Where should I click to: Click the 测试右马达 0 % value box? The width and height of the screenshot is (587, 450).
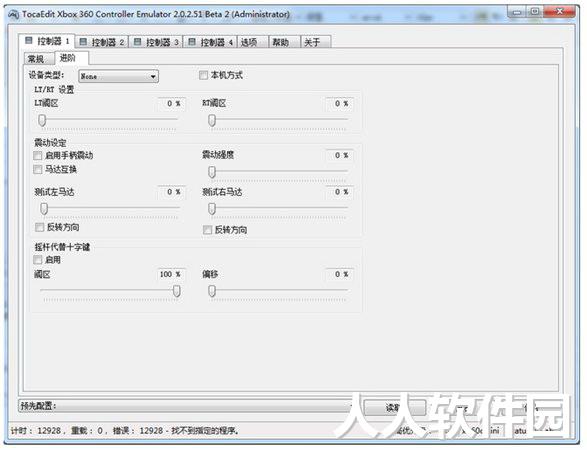339,192
